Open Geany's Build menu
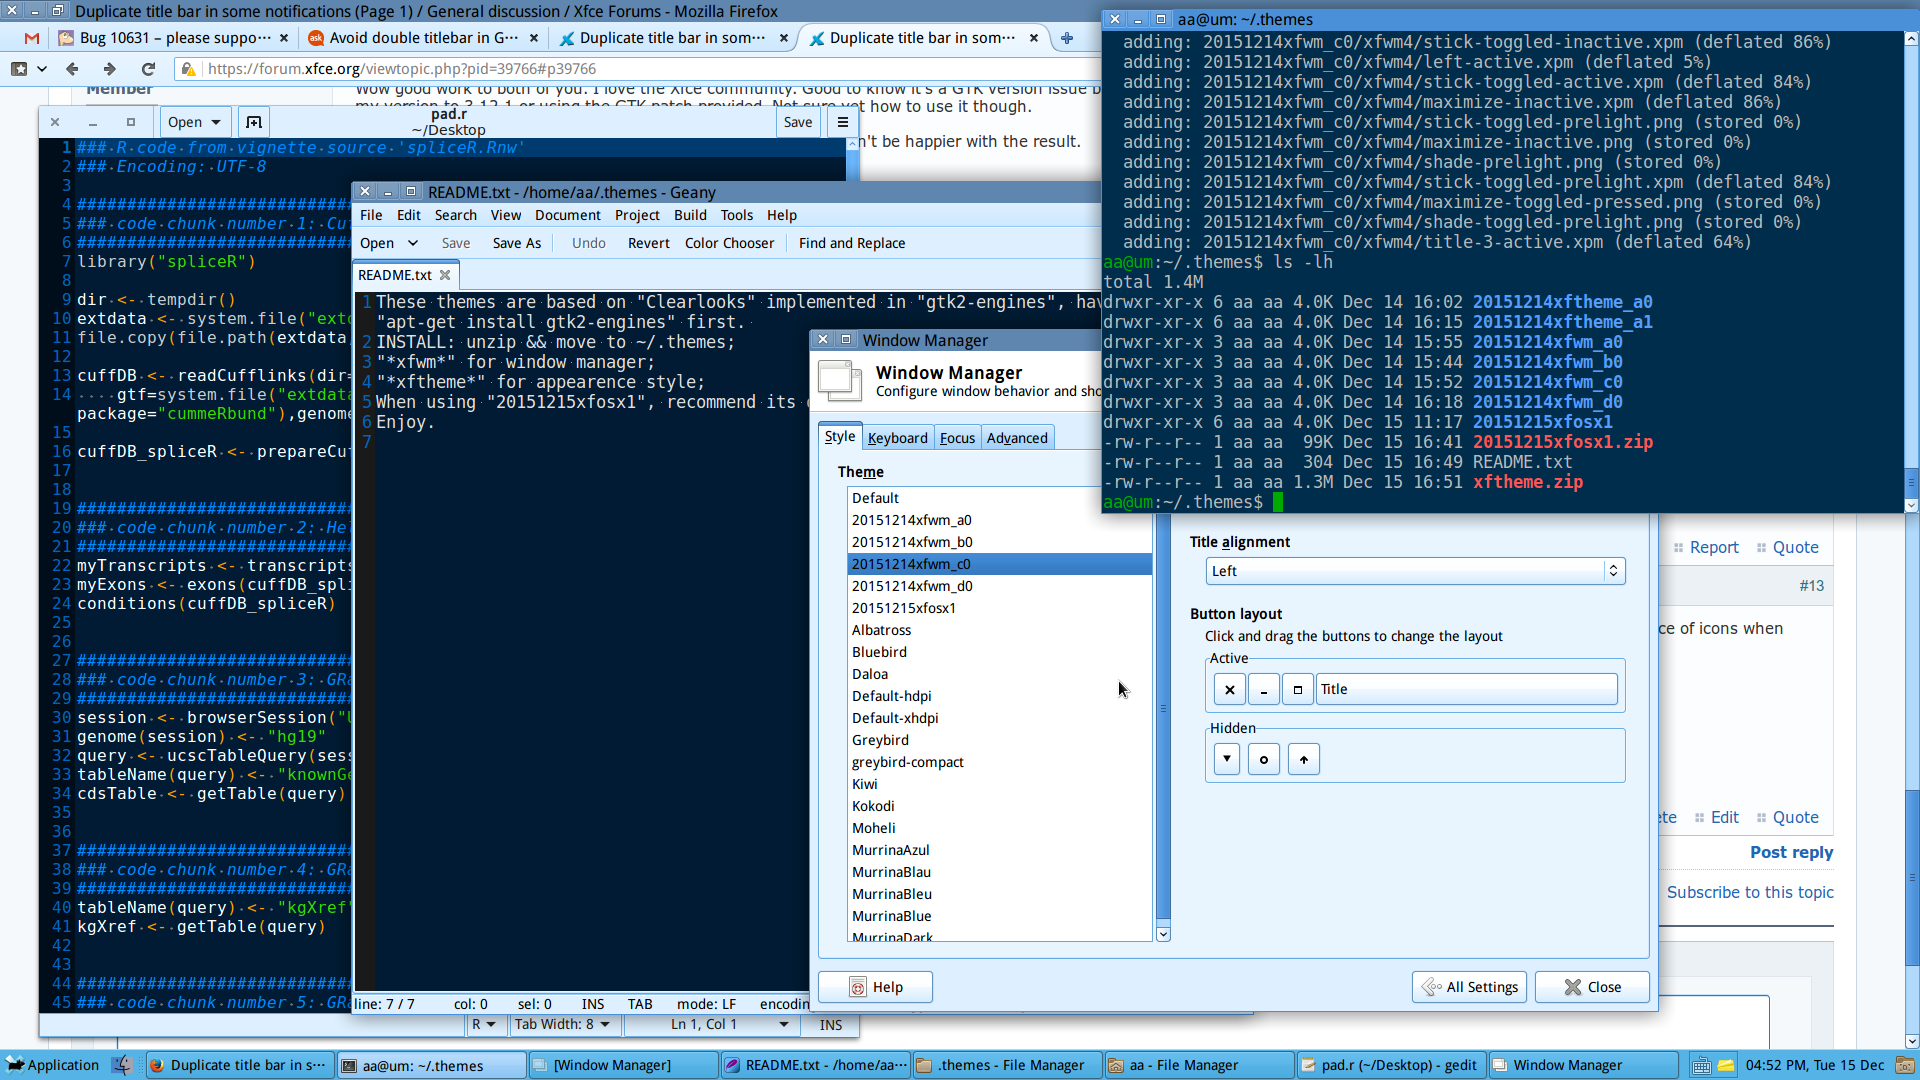Image resolution: width=1920 pixels, height=1080 pixels. 690,215
